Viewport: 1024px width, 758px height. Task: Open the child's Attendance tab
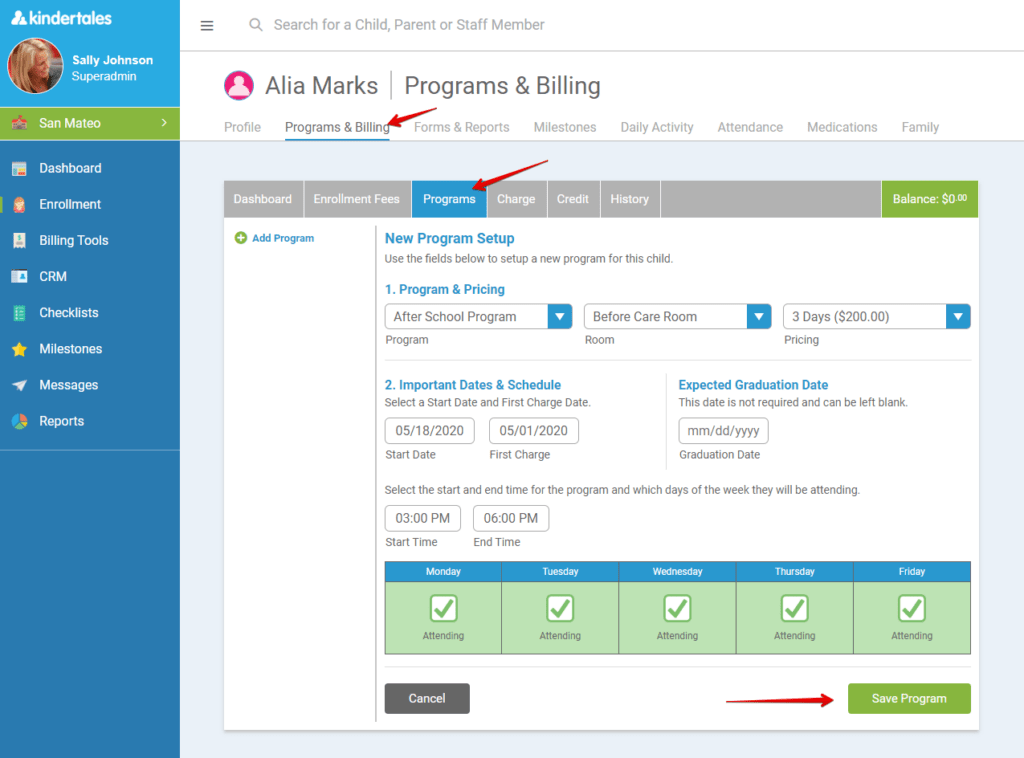(750, 127)
